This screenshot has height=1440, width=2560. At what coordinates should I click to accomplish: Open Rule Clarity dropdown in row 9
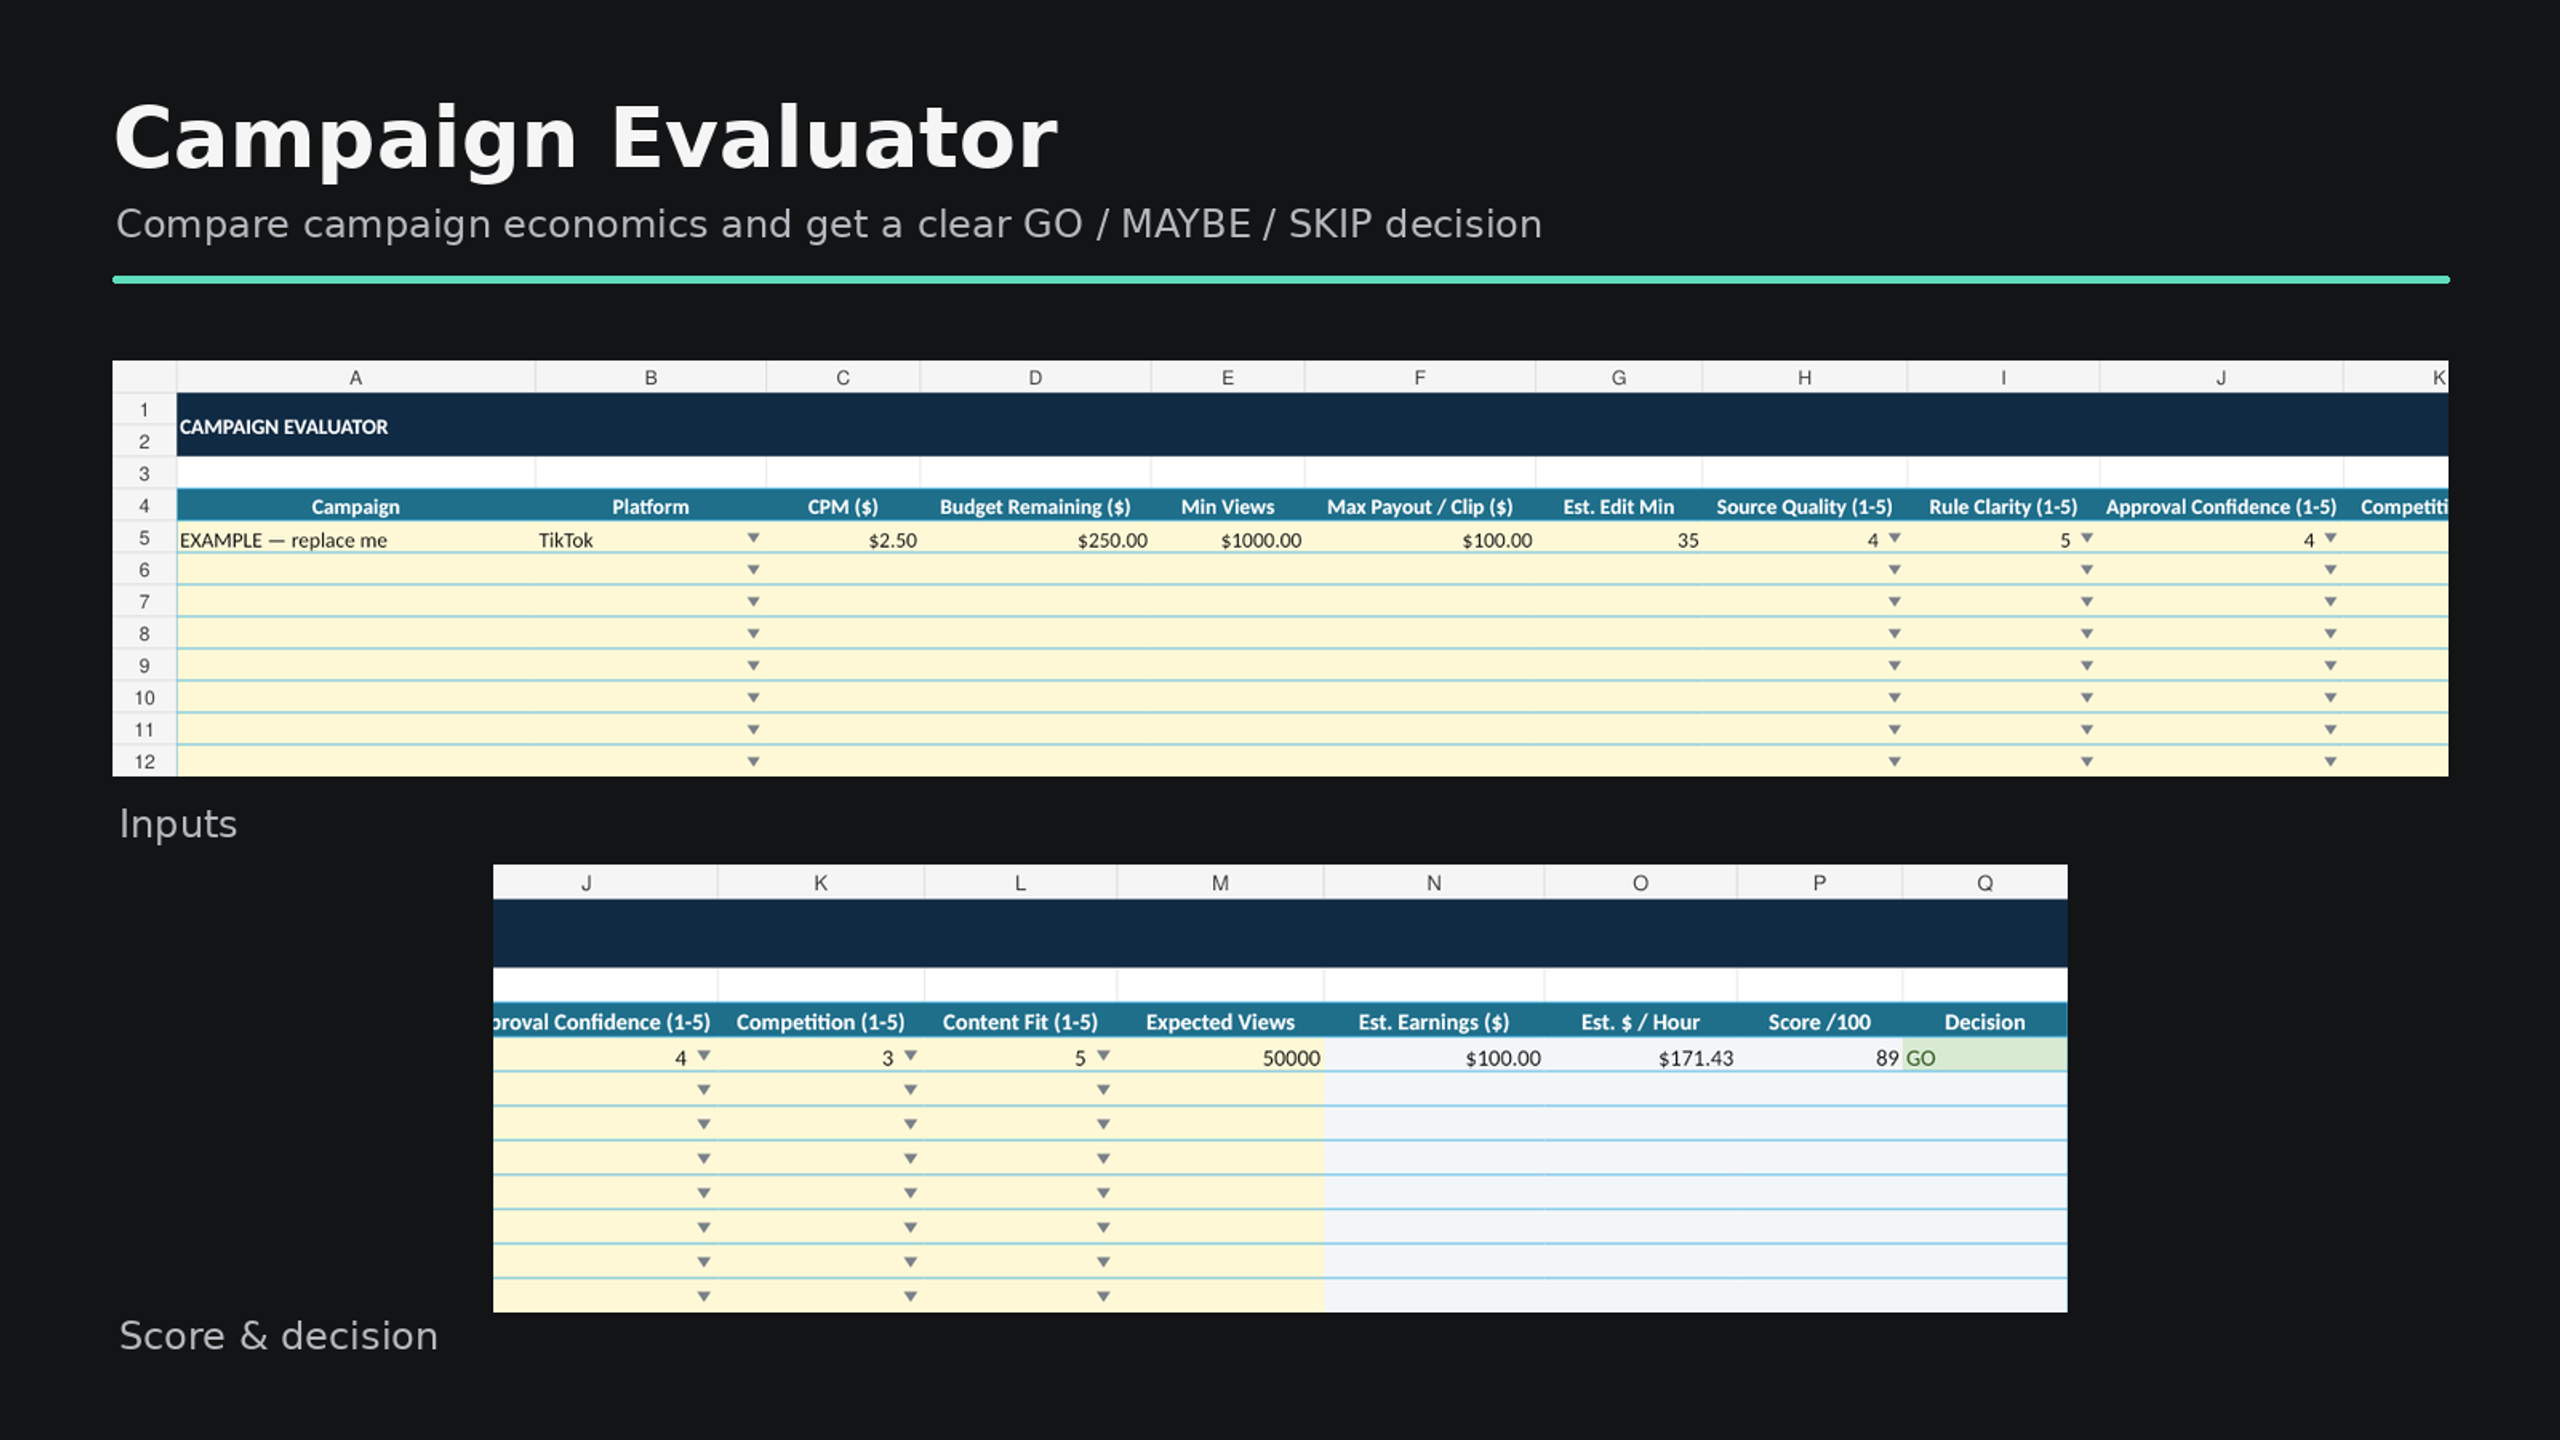pyautogui.click(x=2087, y=666)
